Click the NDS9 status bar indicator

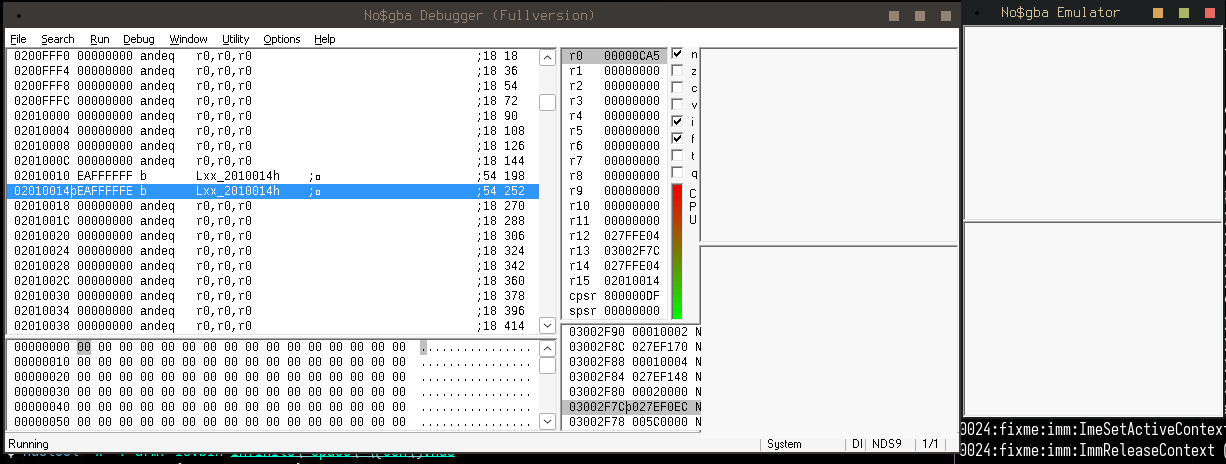pos(884,444)
